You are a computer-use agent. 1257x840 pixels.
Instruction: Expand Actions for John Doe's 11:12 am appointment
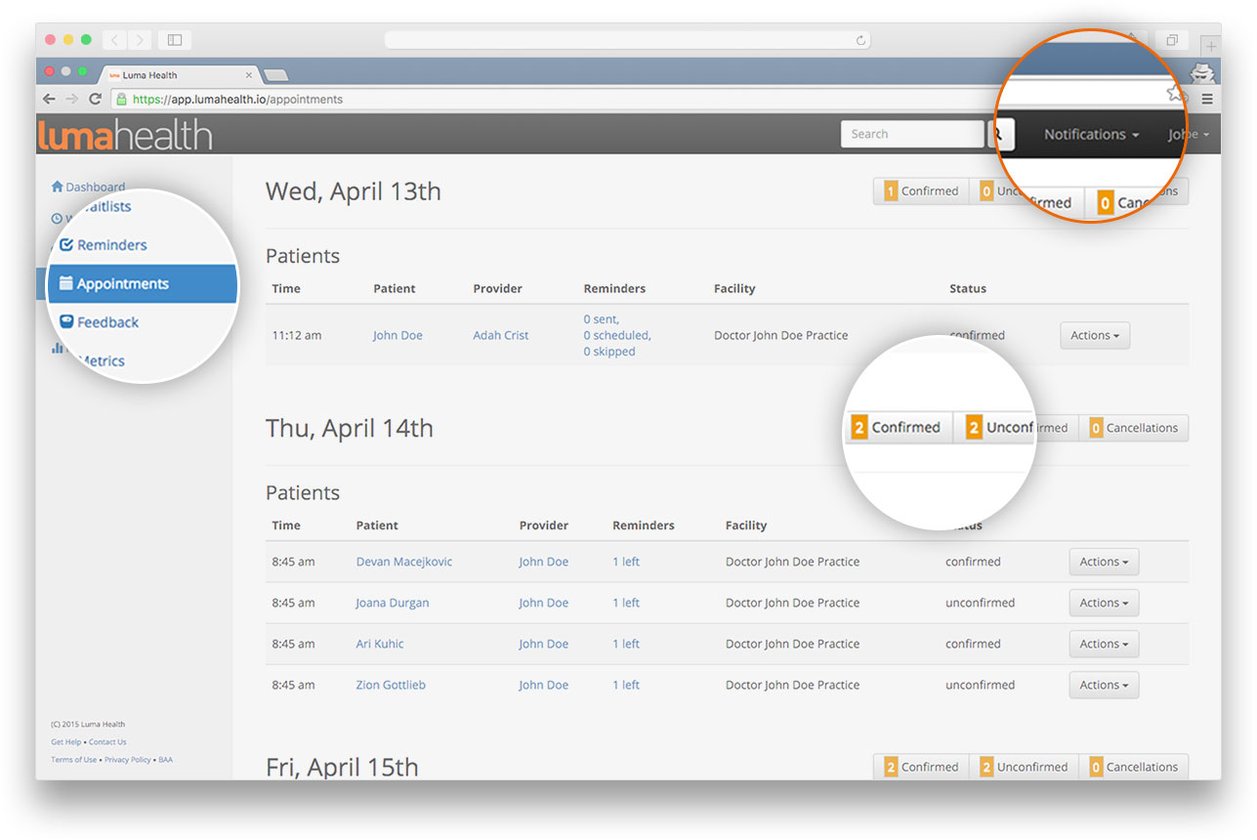pyautogui.click(x=1094, y=335)
